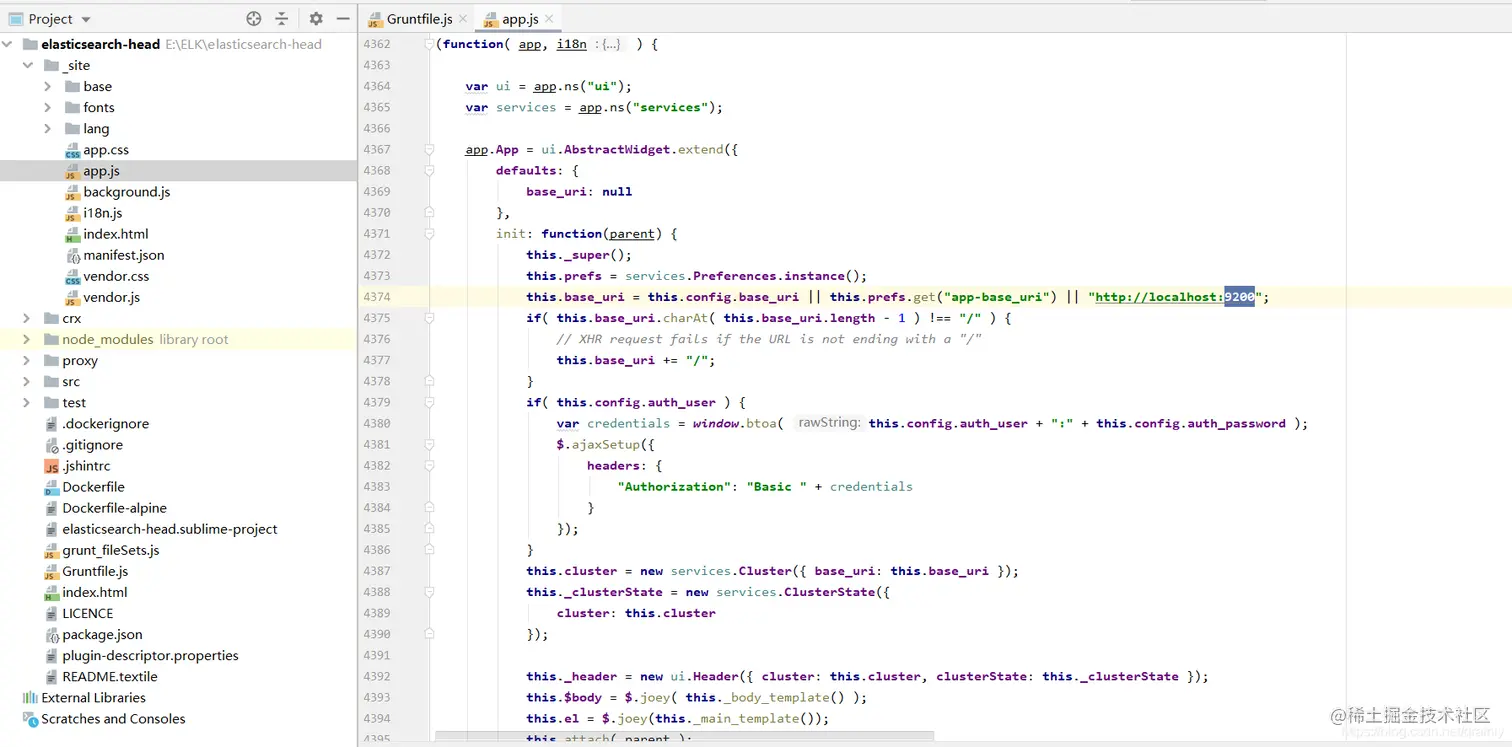Select grunt_fileSets.js file
The height and width of the screenshot is (747, 1512).
tap(110, 550)
